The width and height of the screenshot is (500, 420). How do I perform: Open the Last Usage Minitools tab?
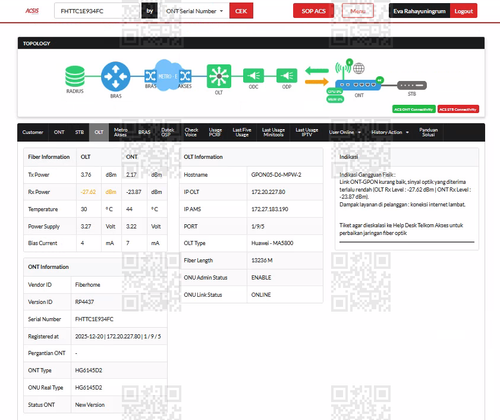click(273, 132)
